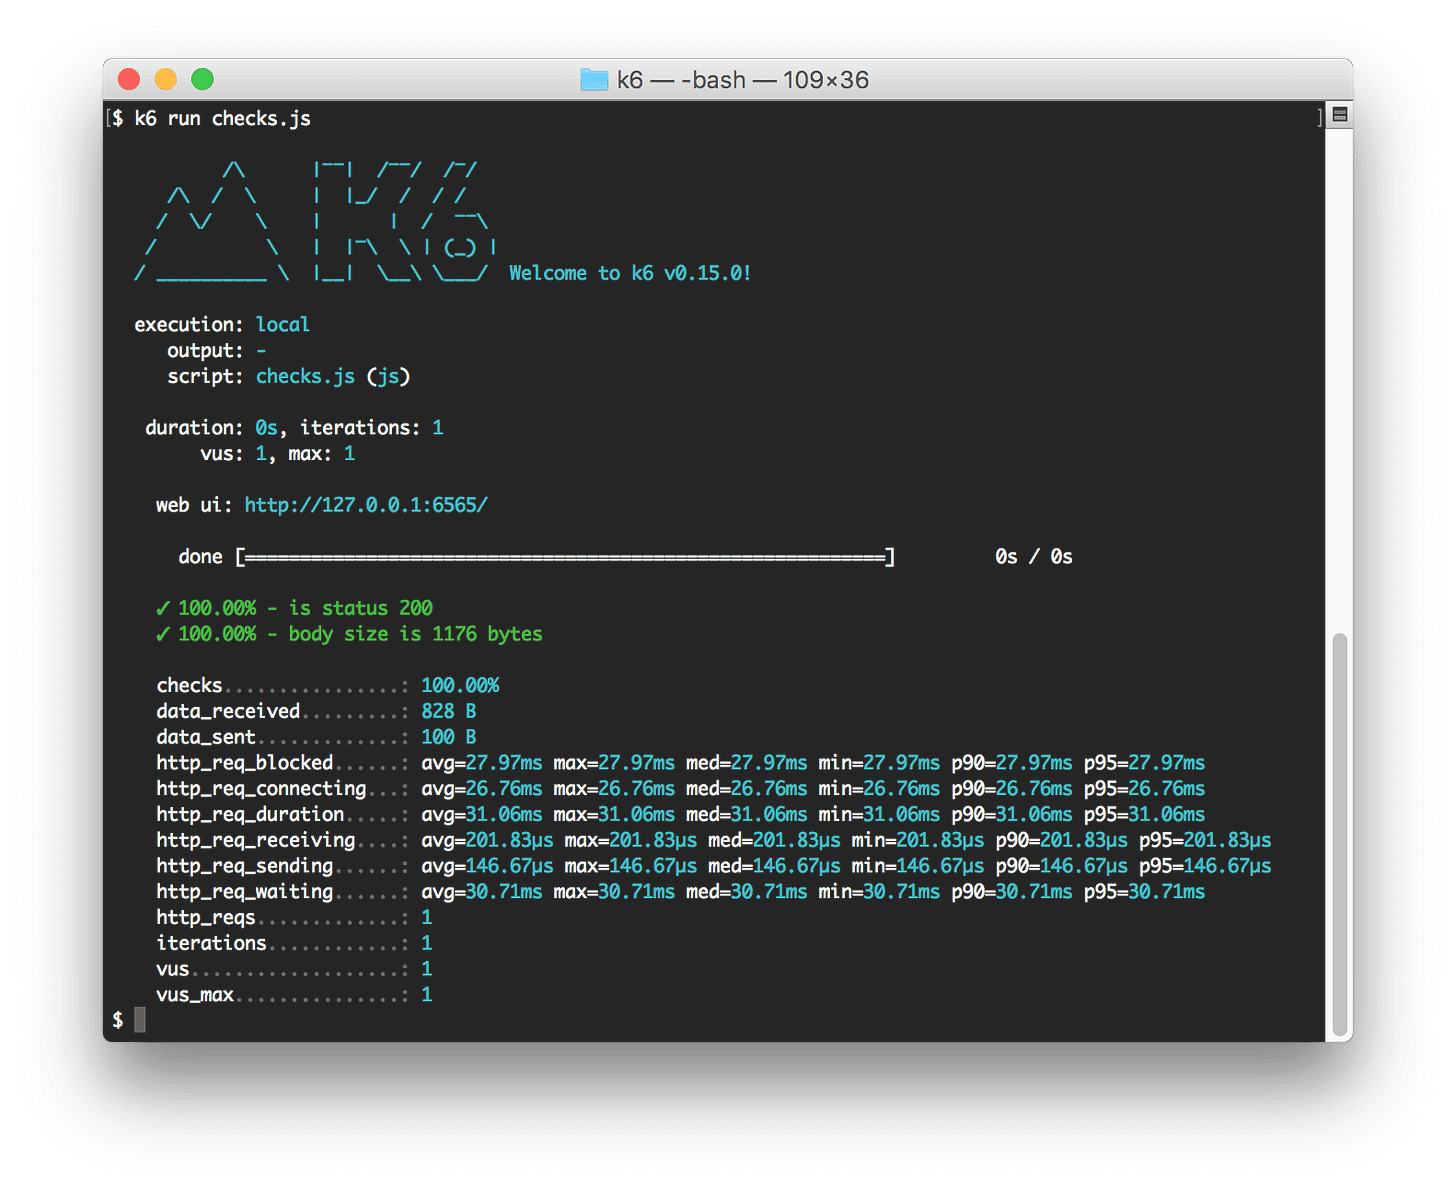Click the green zoom window button
Screen dimensions: 1456x1189
[x=203, y=79]
